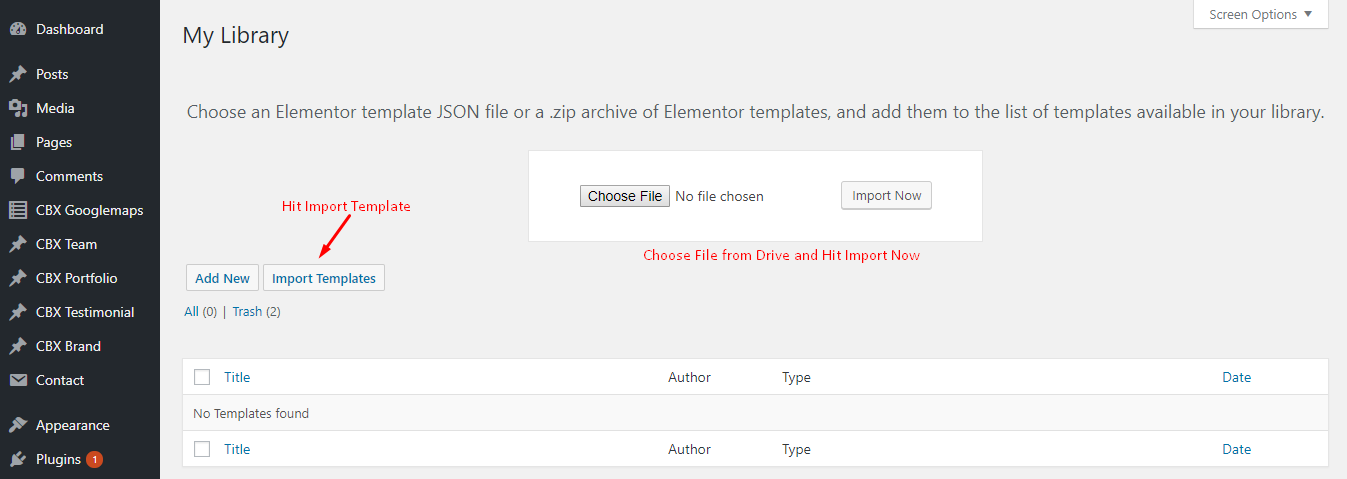Sort templates by Date header
The image size is (1347, 479).
click(x=1236, y=377)
